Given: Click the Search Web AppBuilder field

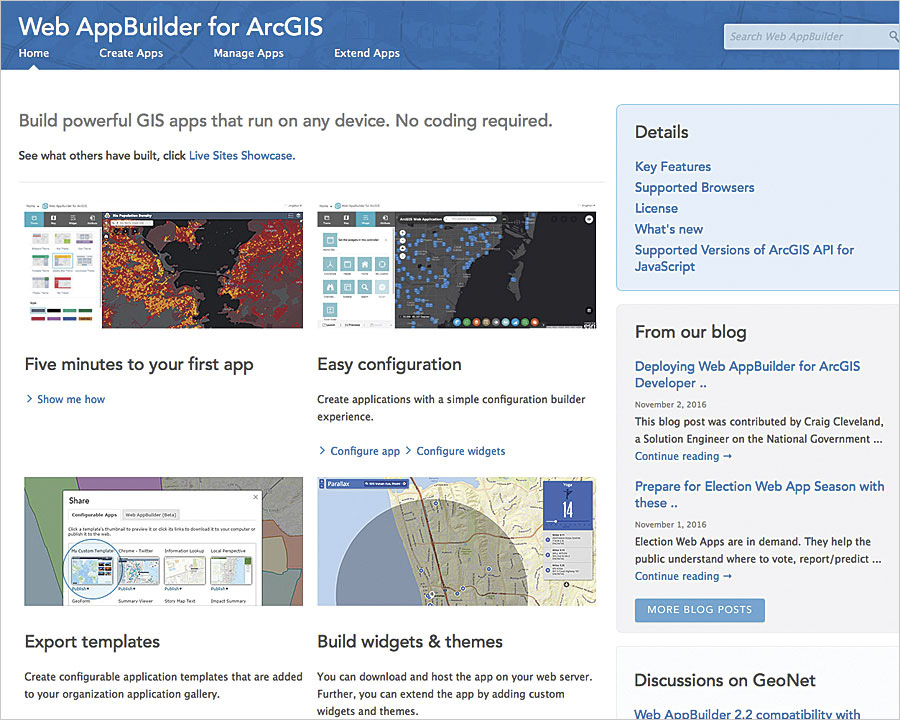Looking at the screenshot, I should coord(811,37).
